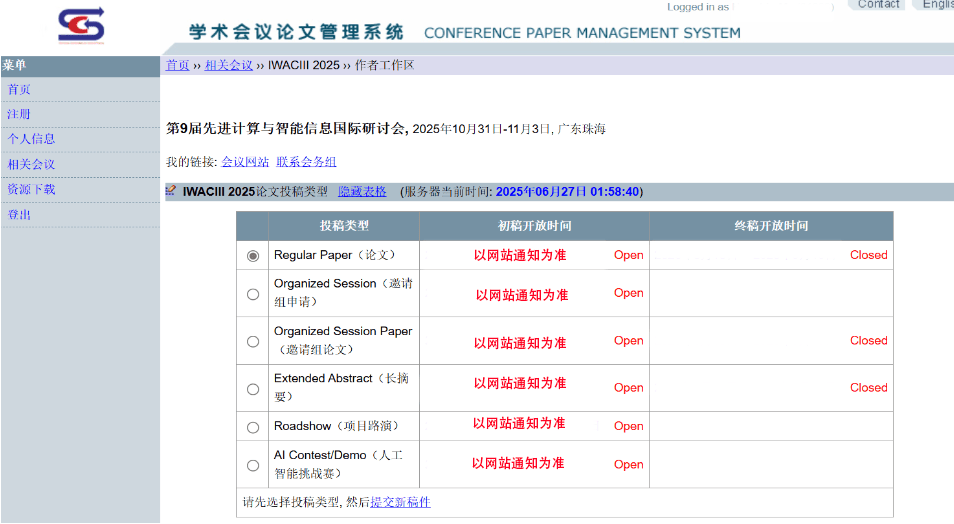The image size is (954, 524).
Task: Go to 个人信息 in sidebar menu
Action: coord(31,140)
